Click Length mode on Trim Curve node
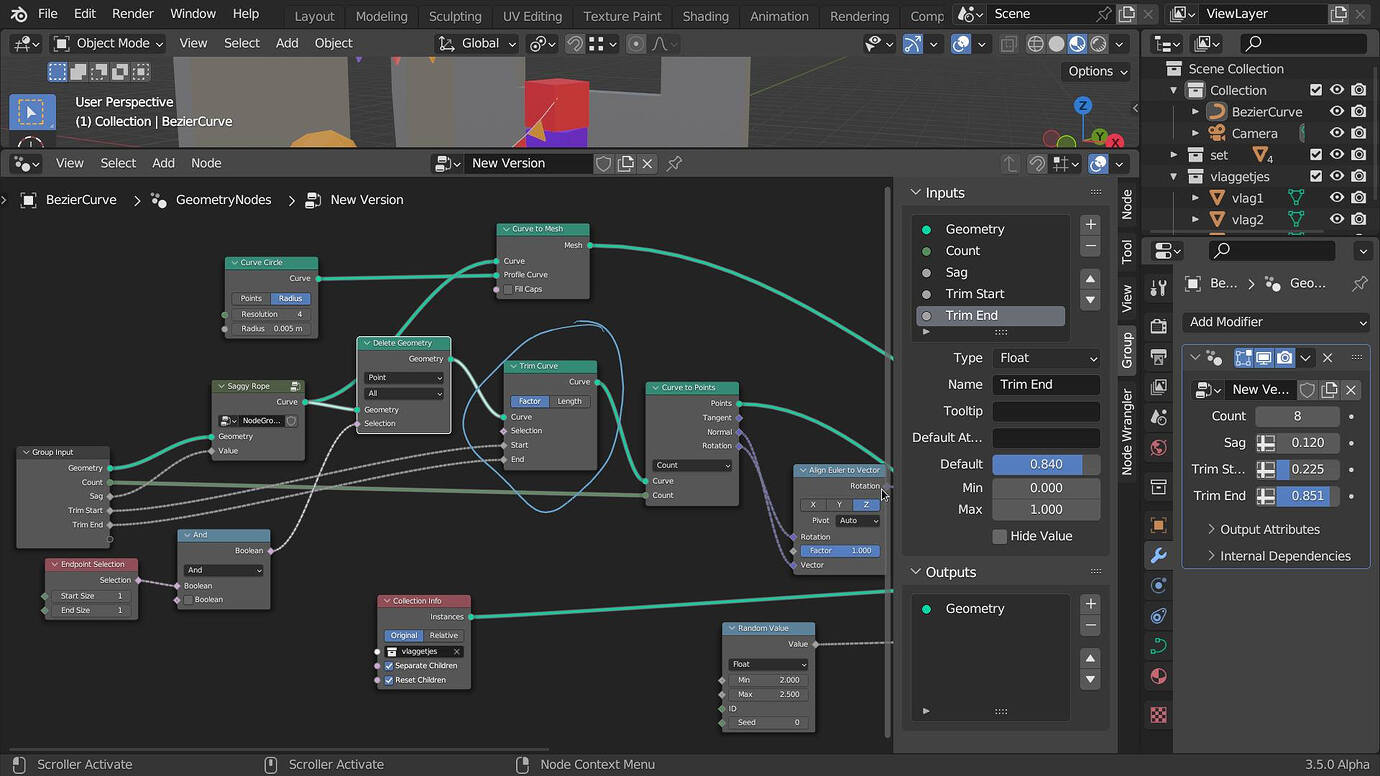This screenshot has height=776, width=1380. coord(569,401)
